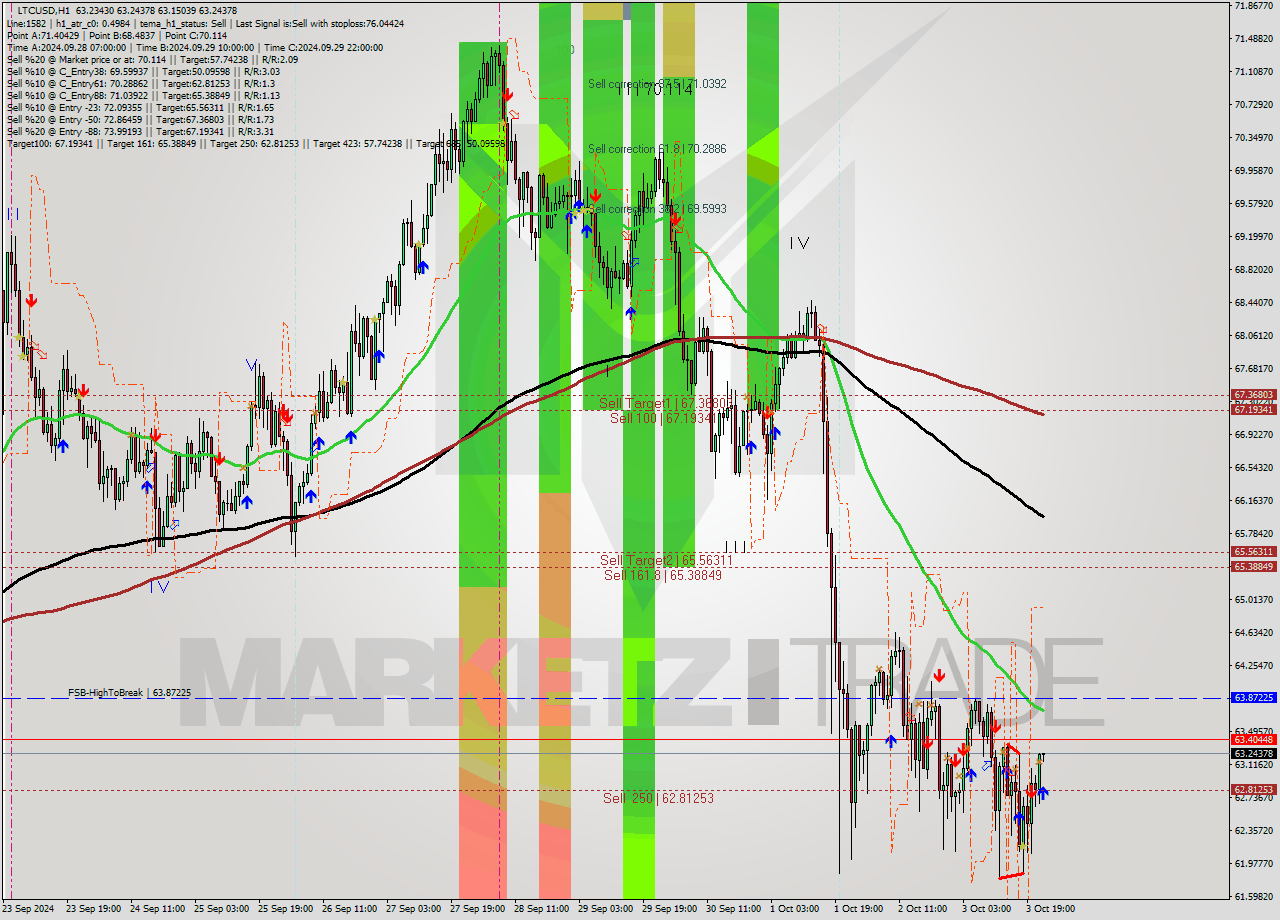Click the 27 Sep 19:00 time label
Screen dimensions: 1280x920
478,909
